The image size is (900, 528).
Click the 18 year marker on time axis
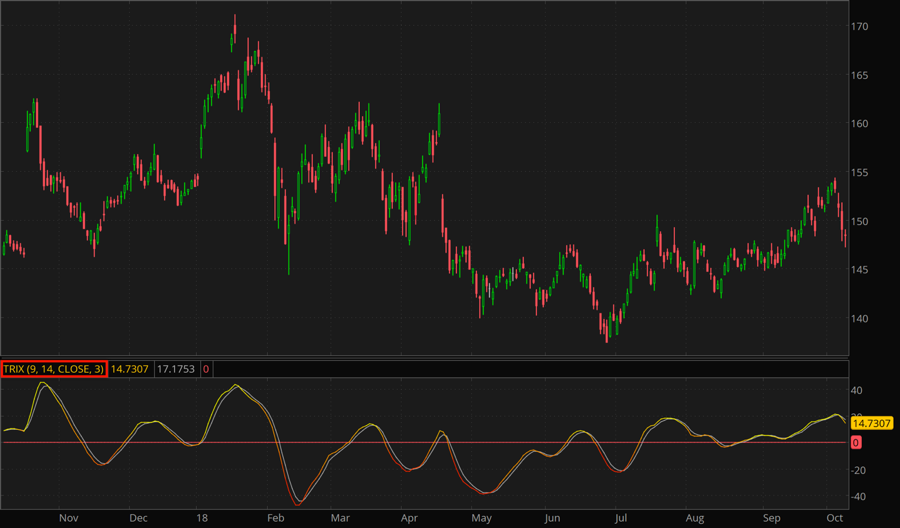203,519
